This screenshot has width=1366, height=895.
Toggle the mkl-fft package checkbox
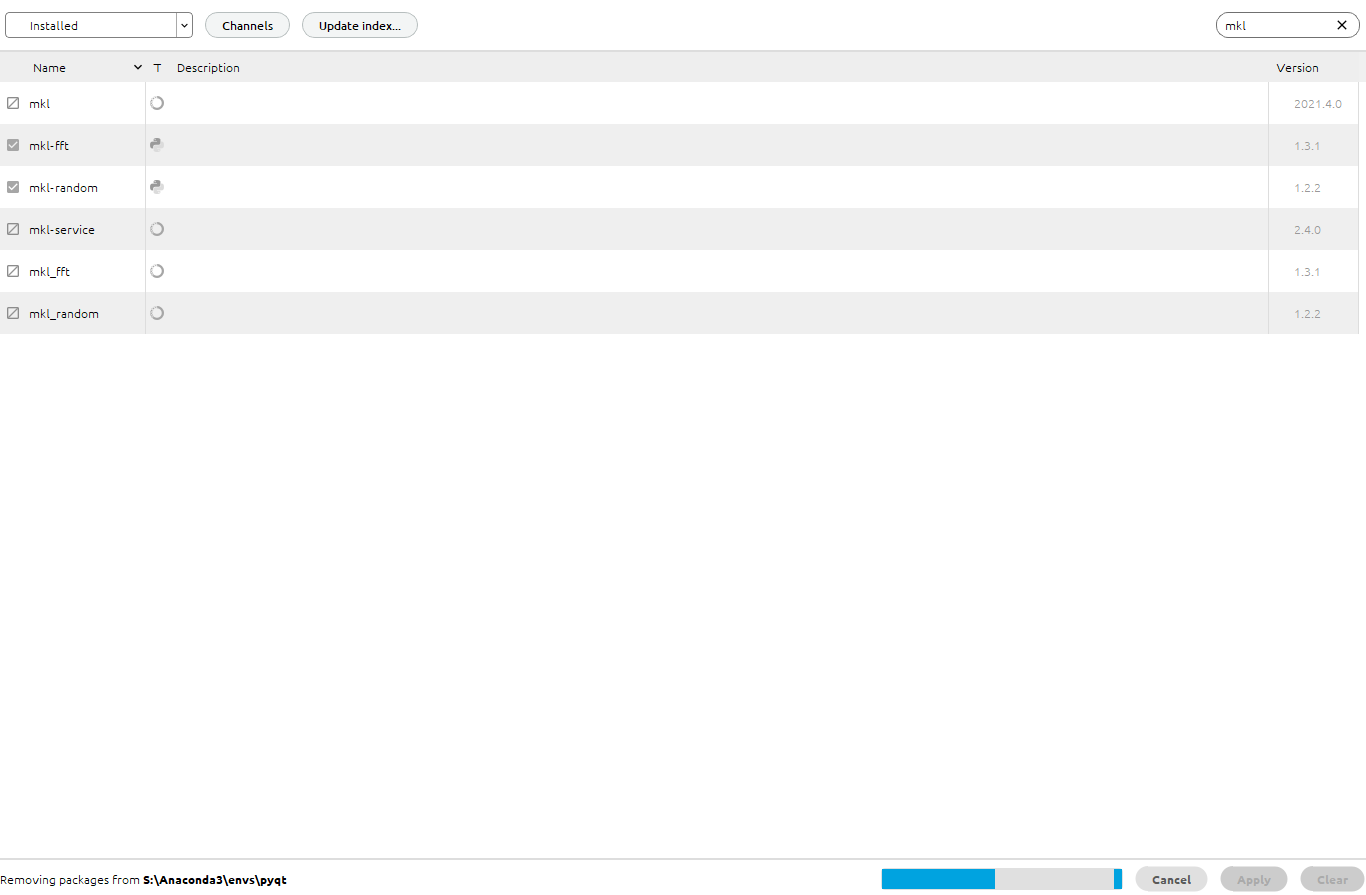[x=13, y=145]
